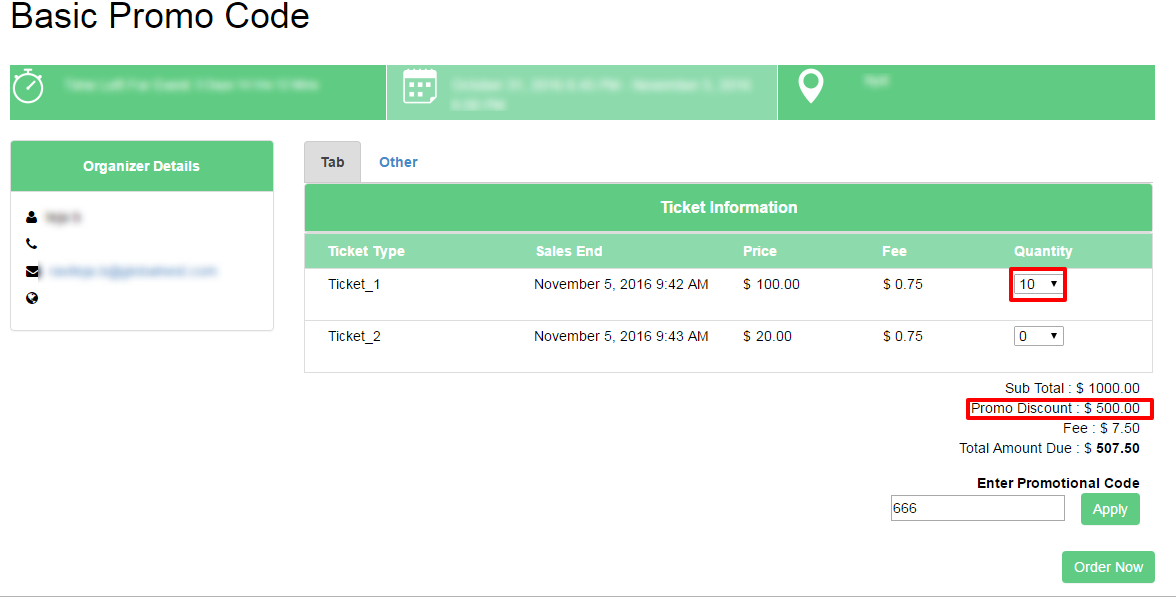The height and width of the screenshot is (597, 1176).
Task: Click the location pin icon
Action: pyautogui.click(x=811, y=86)
